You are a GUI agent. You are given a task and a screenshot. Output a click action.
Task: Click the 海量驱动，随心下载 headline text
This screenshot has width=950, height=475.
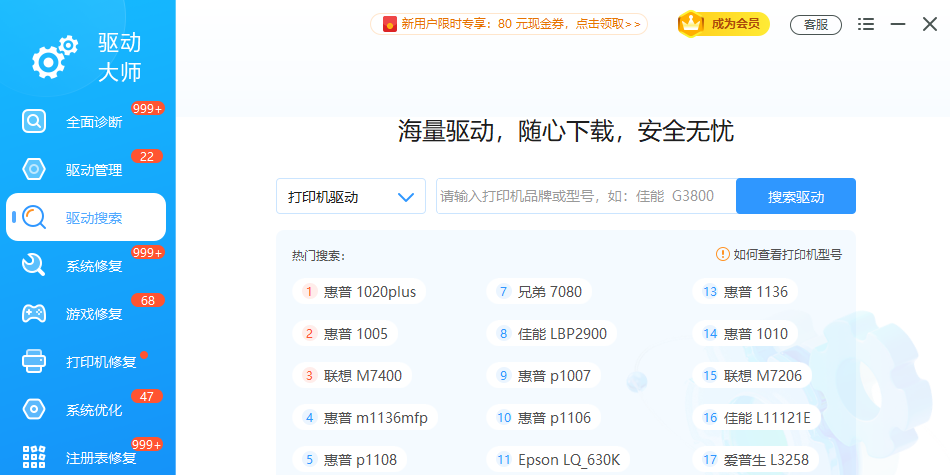coord(566,131)
